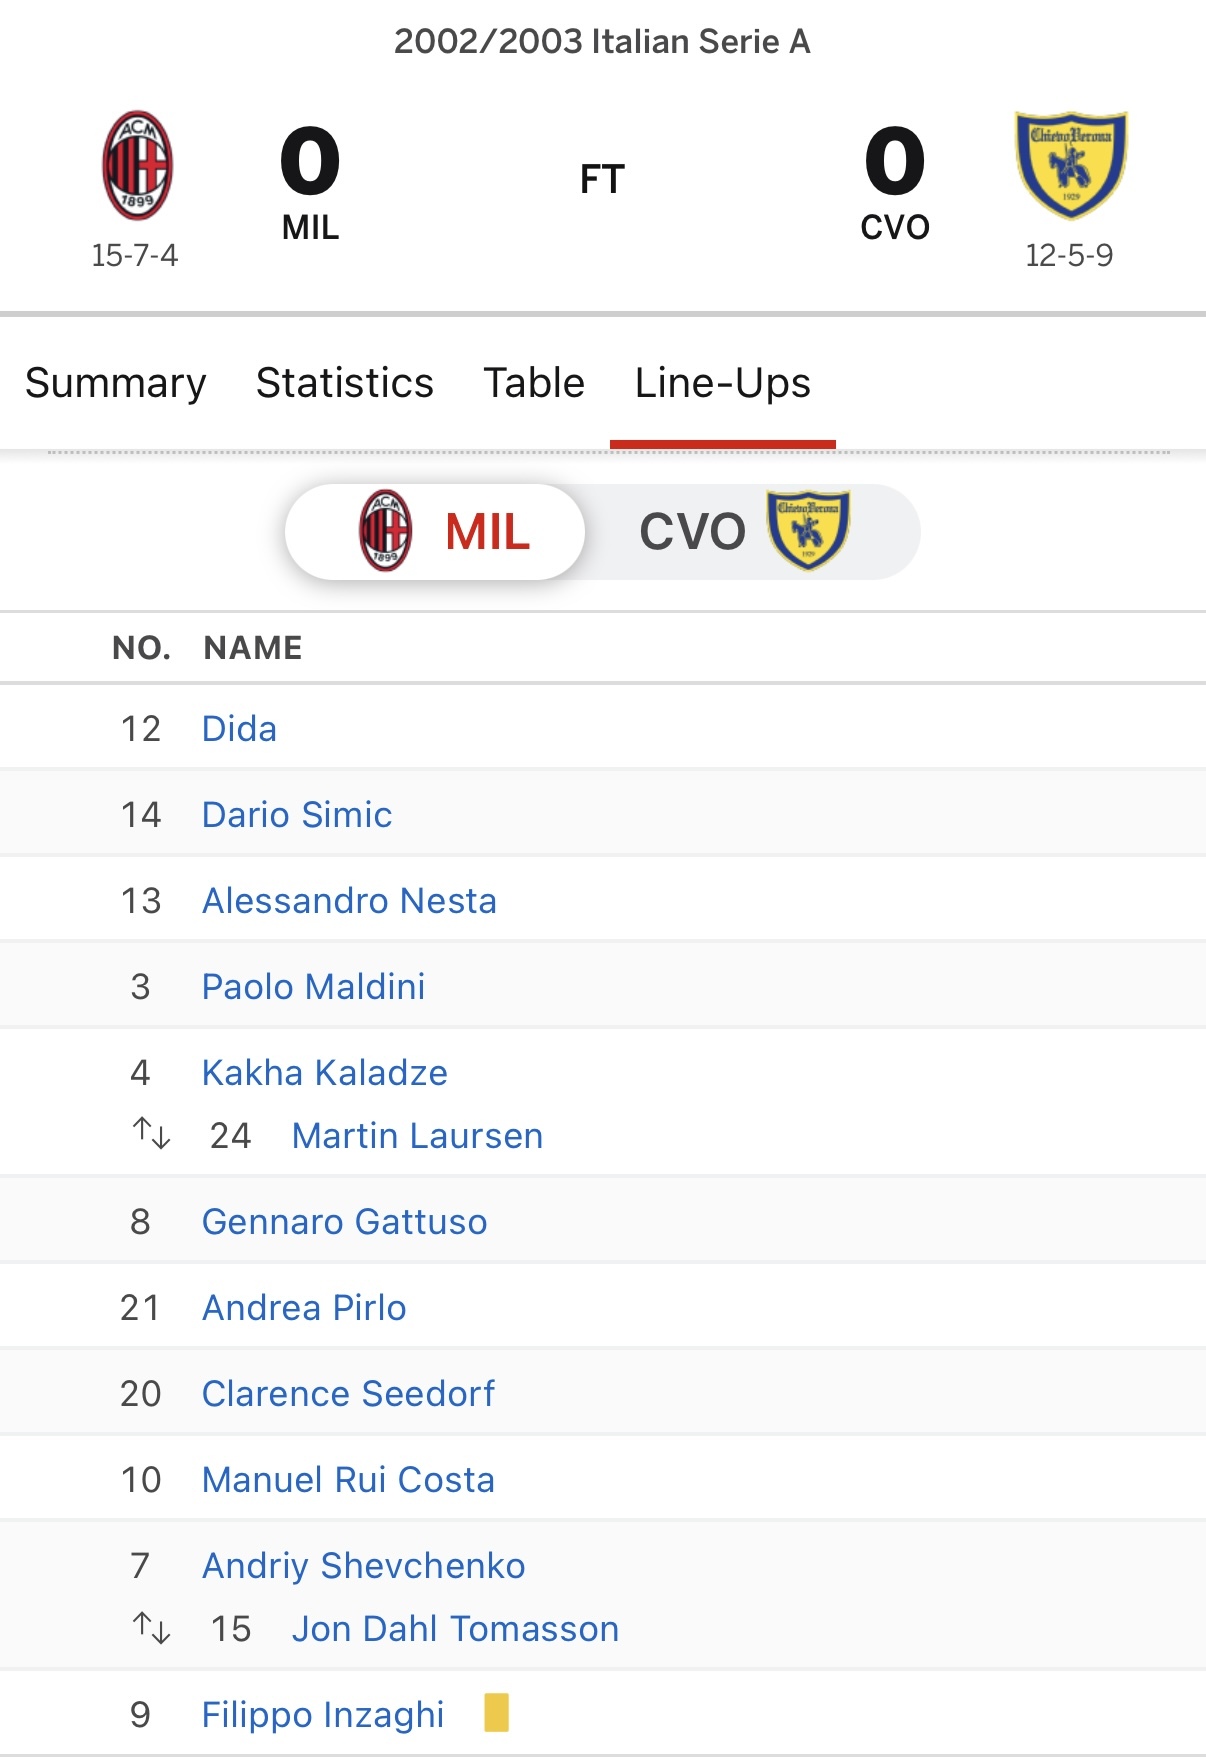Viewport: 1206px width, 1760px height.
Task: Switch to the Statistics tab
Action: [x=345, y=383]
